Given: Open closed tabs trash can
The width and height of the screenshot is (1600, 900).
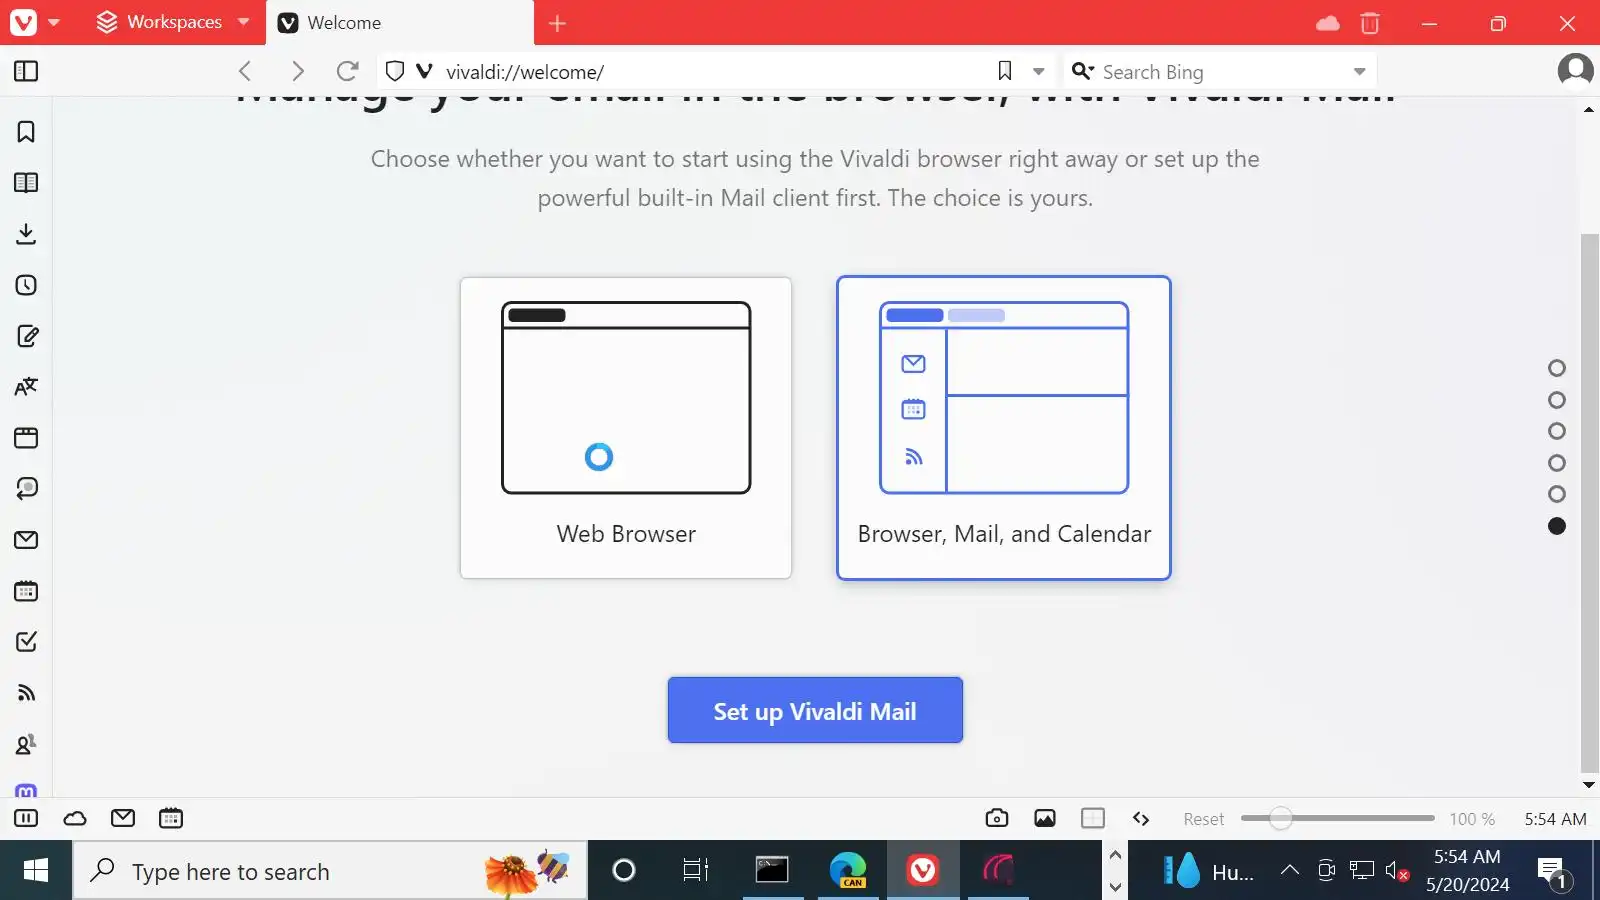Looking at the screenshot, I should click(1370, 23).
